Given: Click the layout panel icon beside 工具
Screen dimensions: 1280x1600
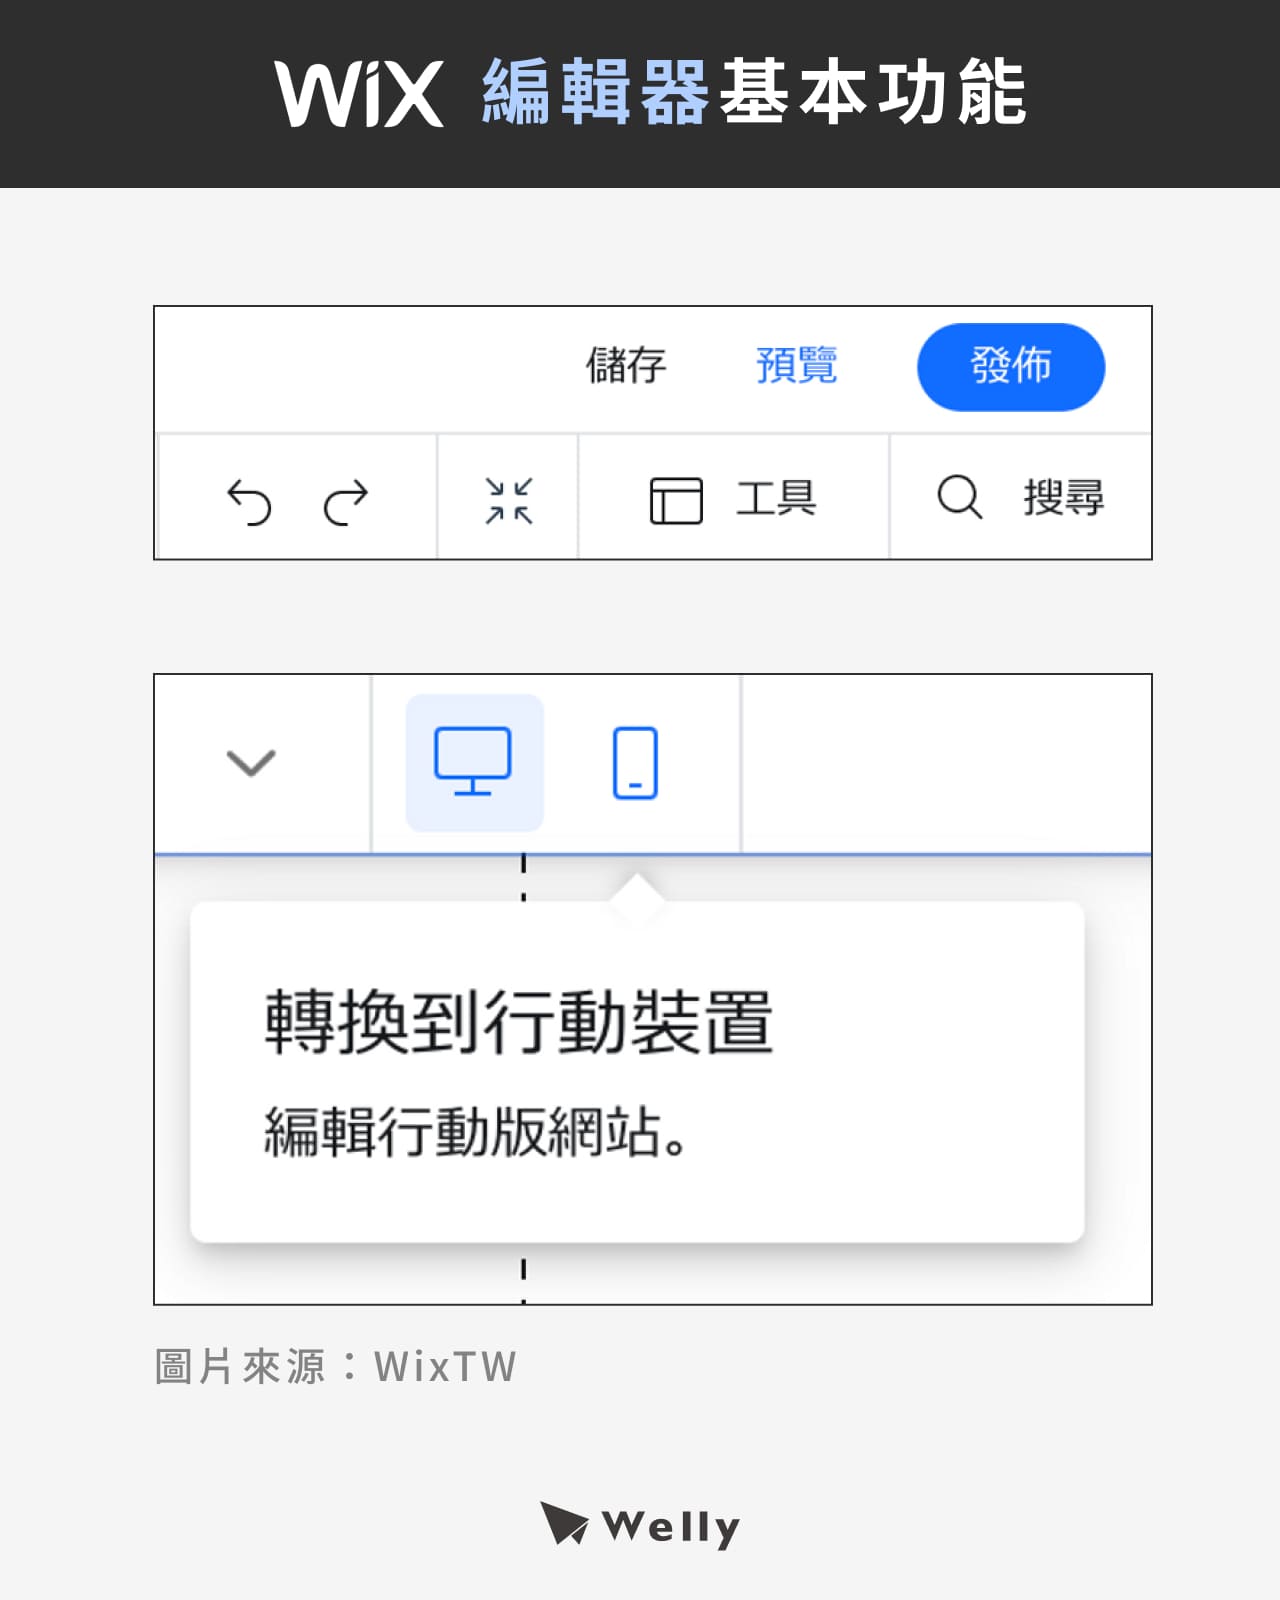Looking at the screenshot, I should click(676, 500).
